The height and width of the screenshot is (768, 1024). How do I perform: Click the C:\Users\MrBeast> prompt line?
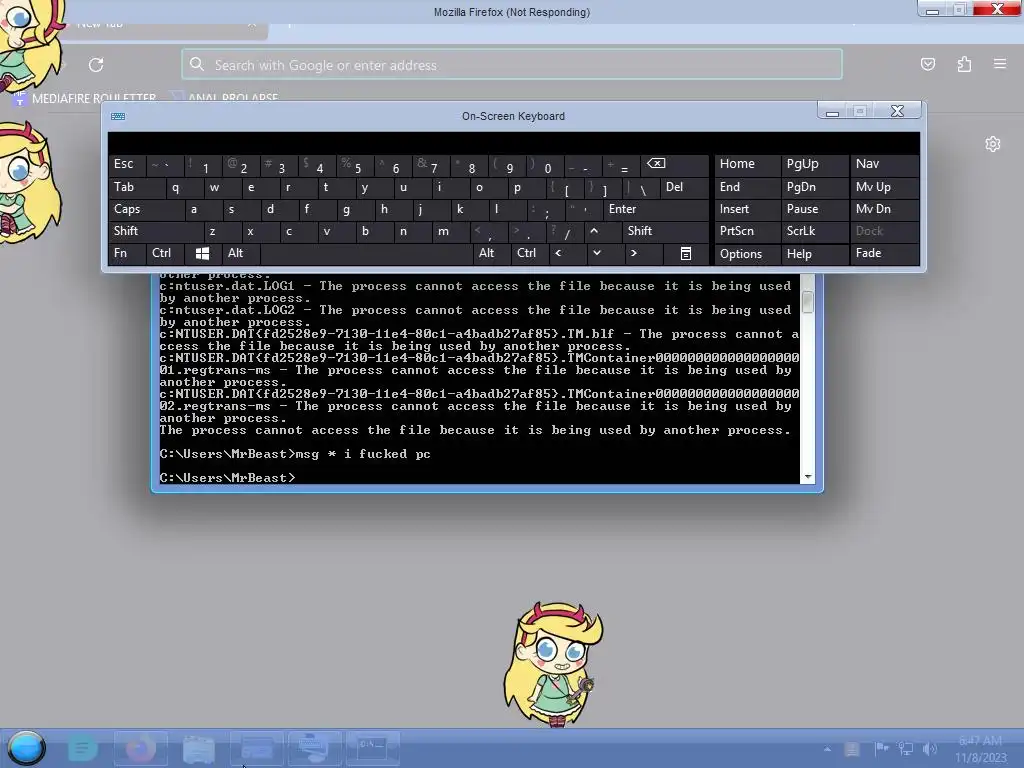click(x=227, y=478)
